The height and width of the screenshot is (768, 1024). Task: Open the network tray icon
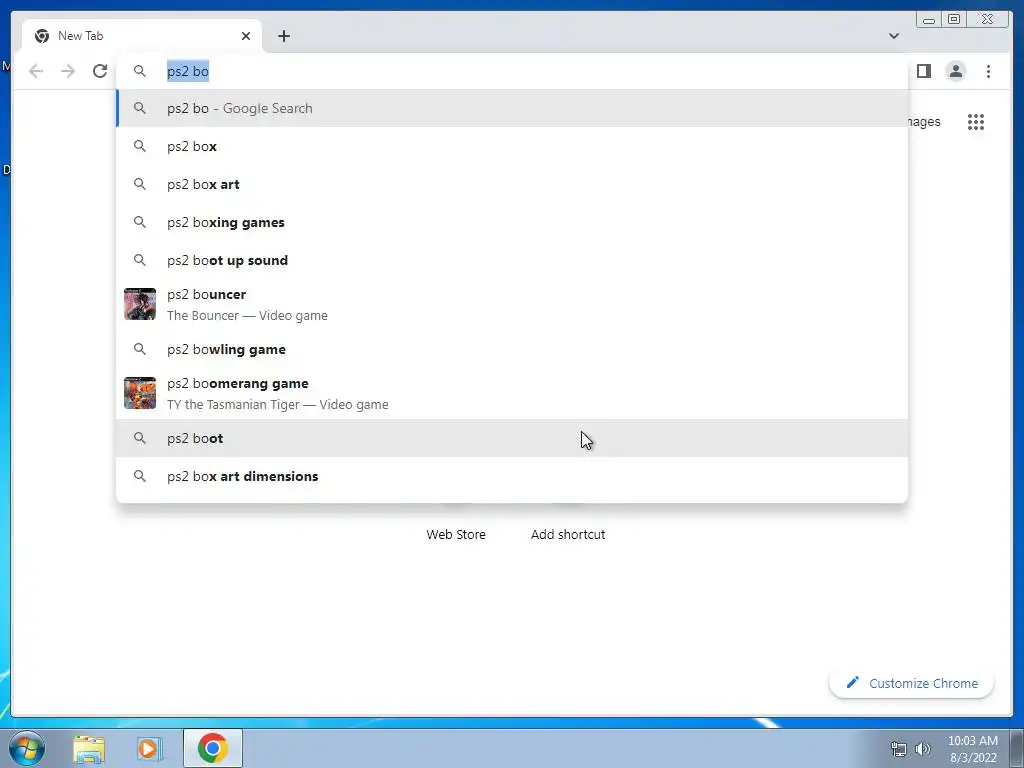(899, 749)
